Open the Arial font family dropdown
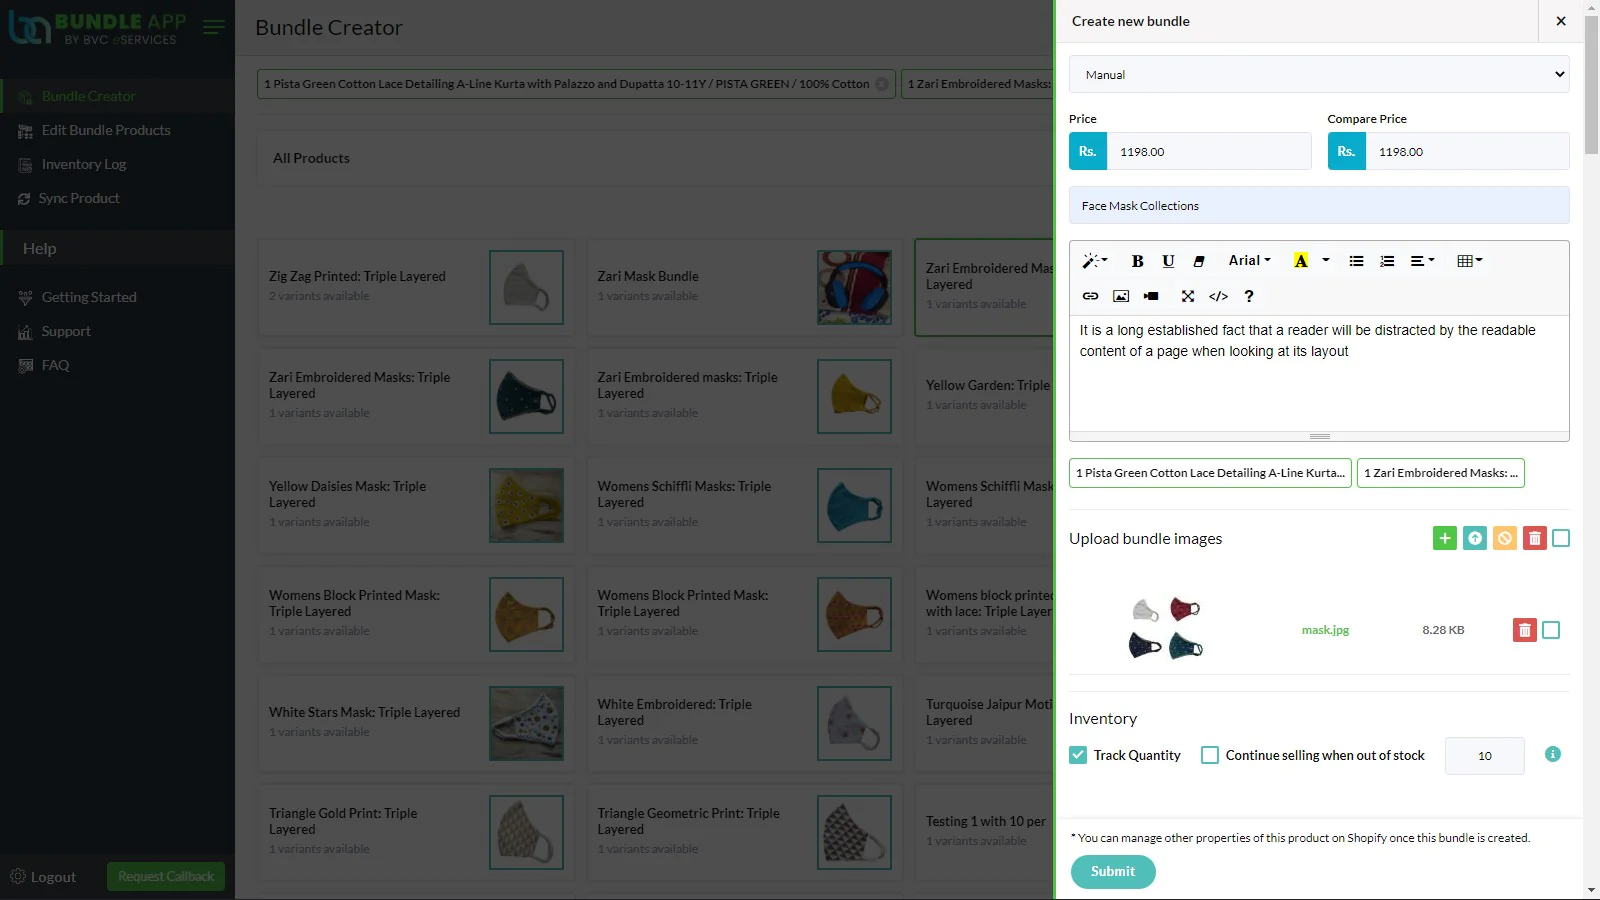1600x900 pixels. 1249,261
